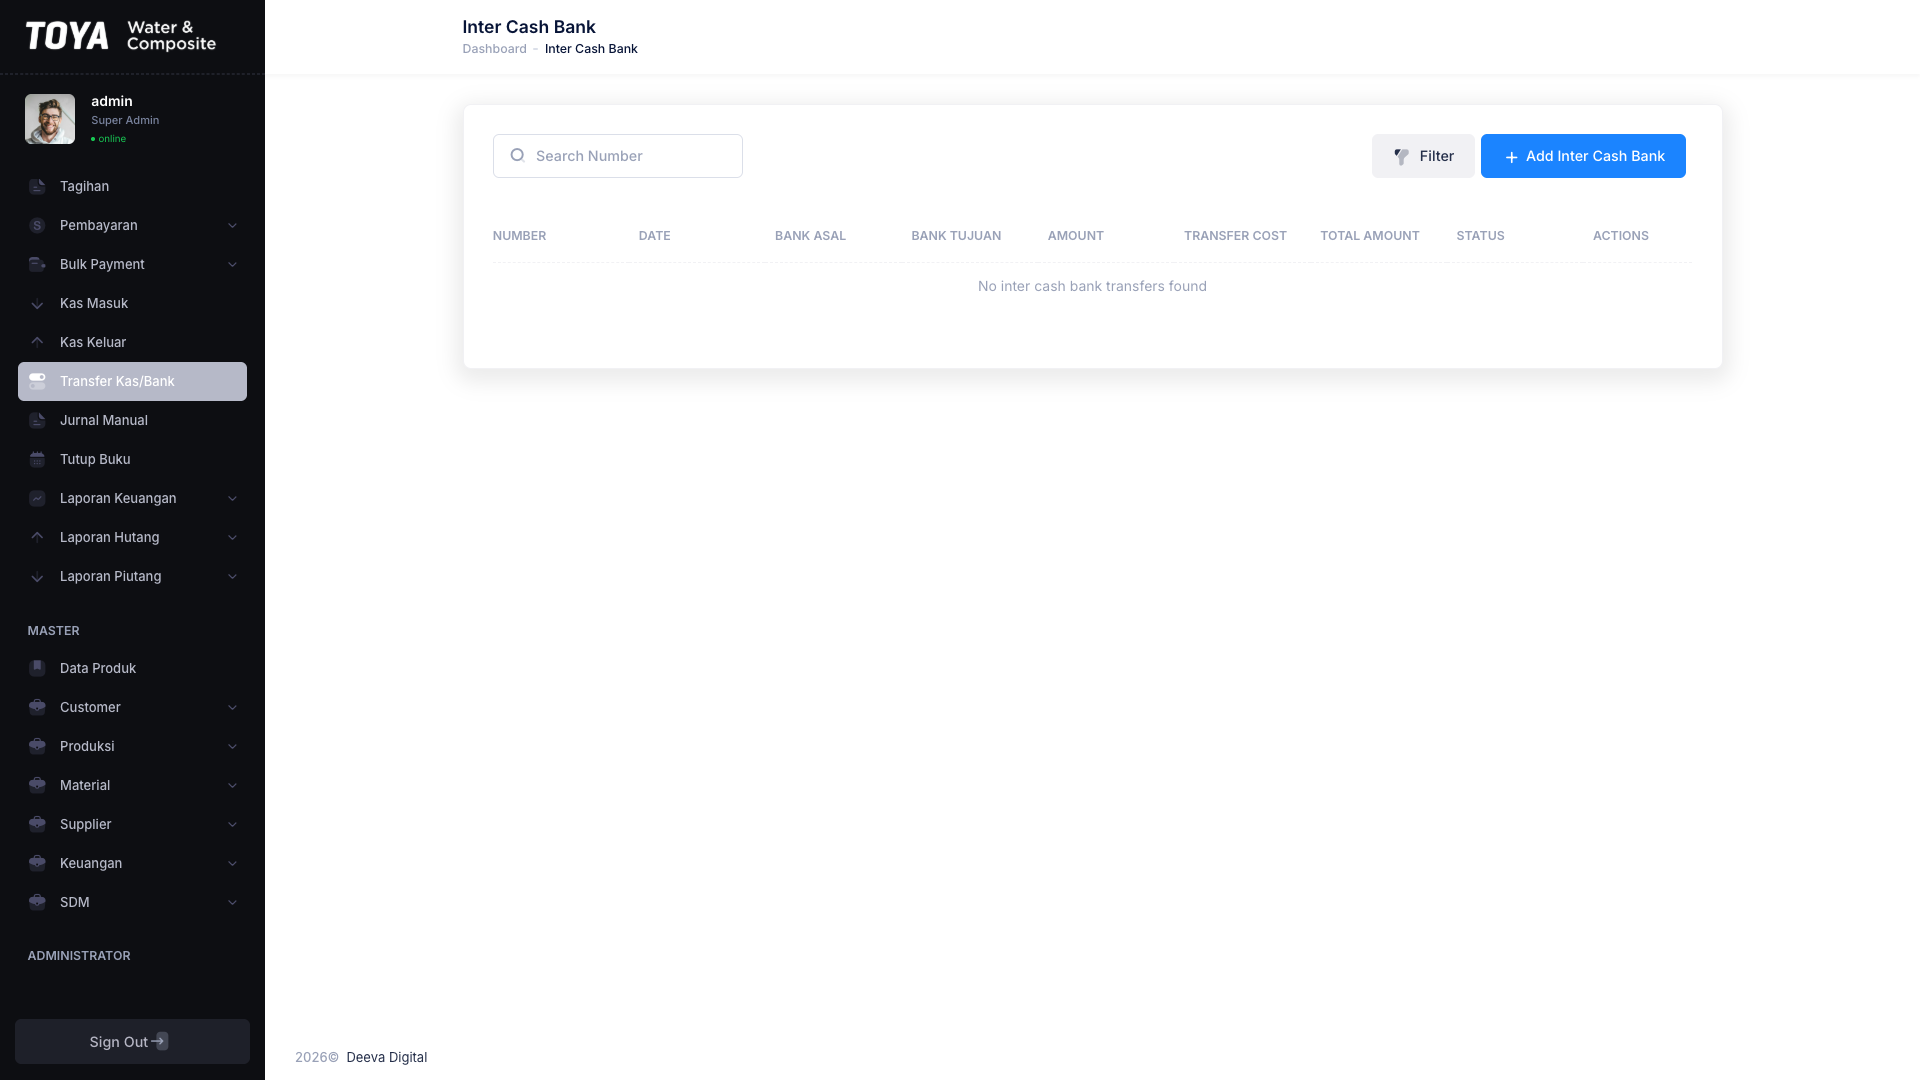Open the Tagihan menu item
Viewport: 1920px width, 1080px height.
pos(132,187)
